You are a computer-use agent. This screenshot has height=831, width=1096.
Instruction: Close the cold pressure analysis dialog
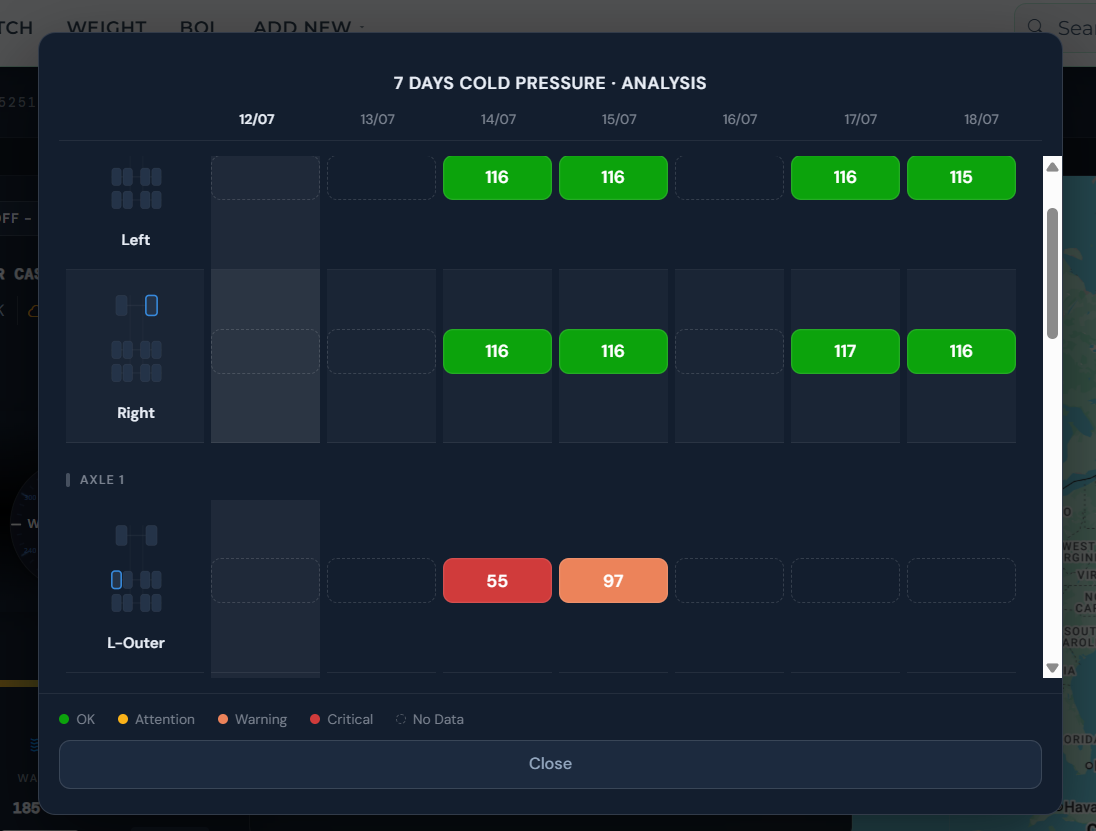[550, 764]
